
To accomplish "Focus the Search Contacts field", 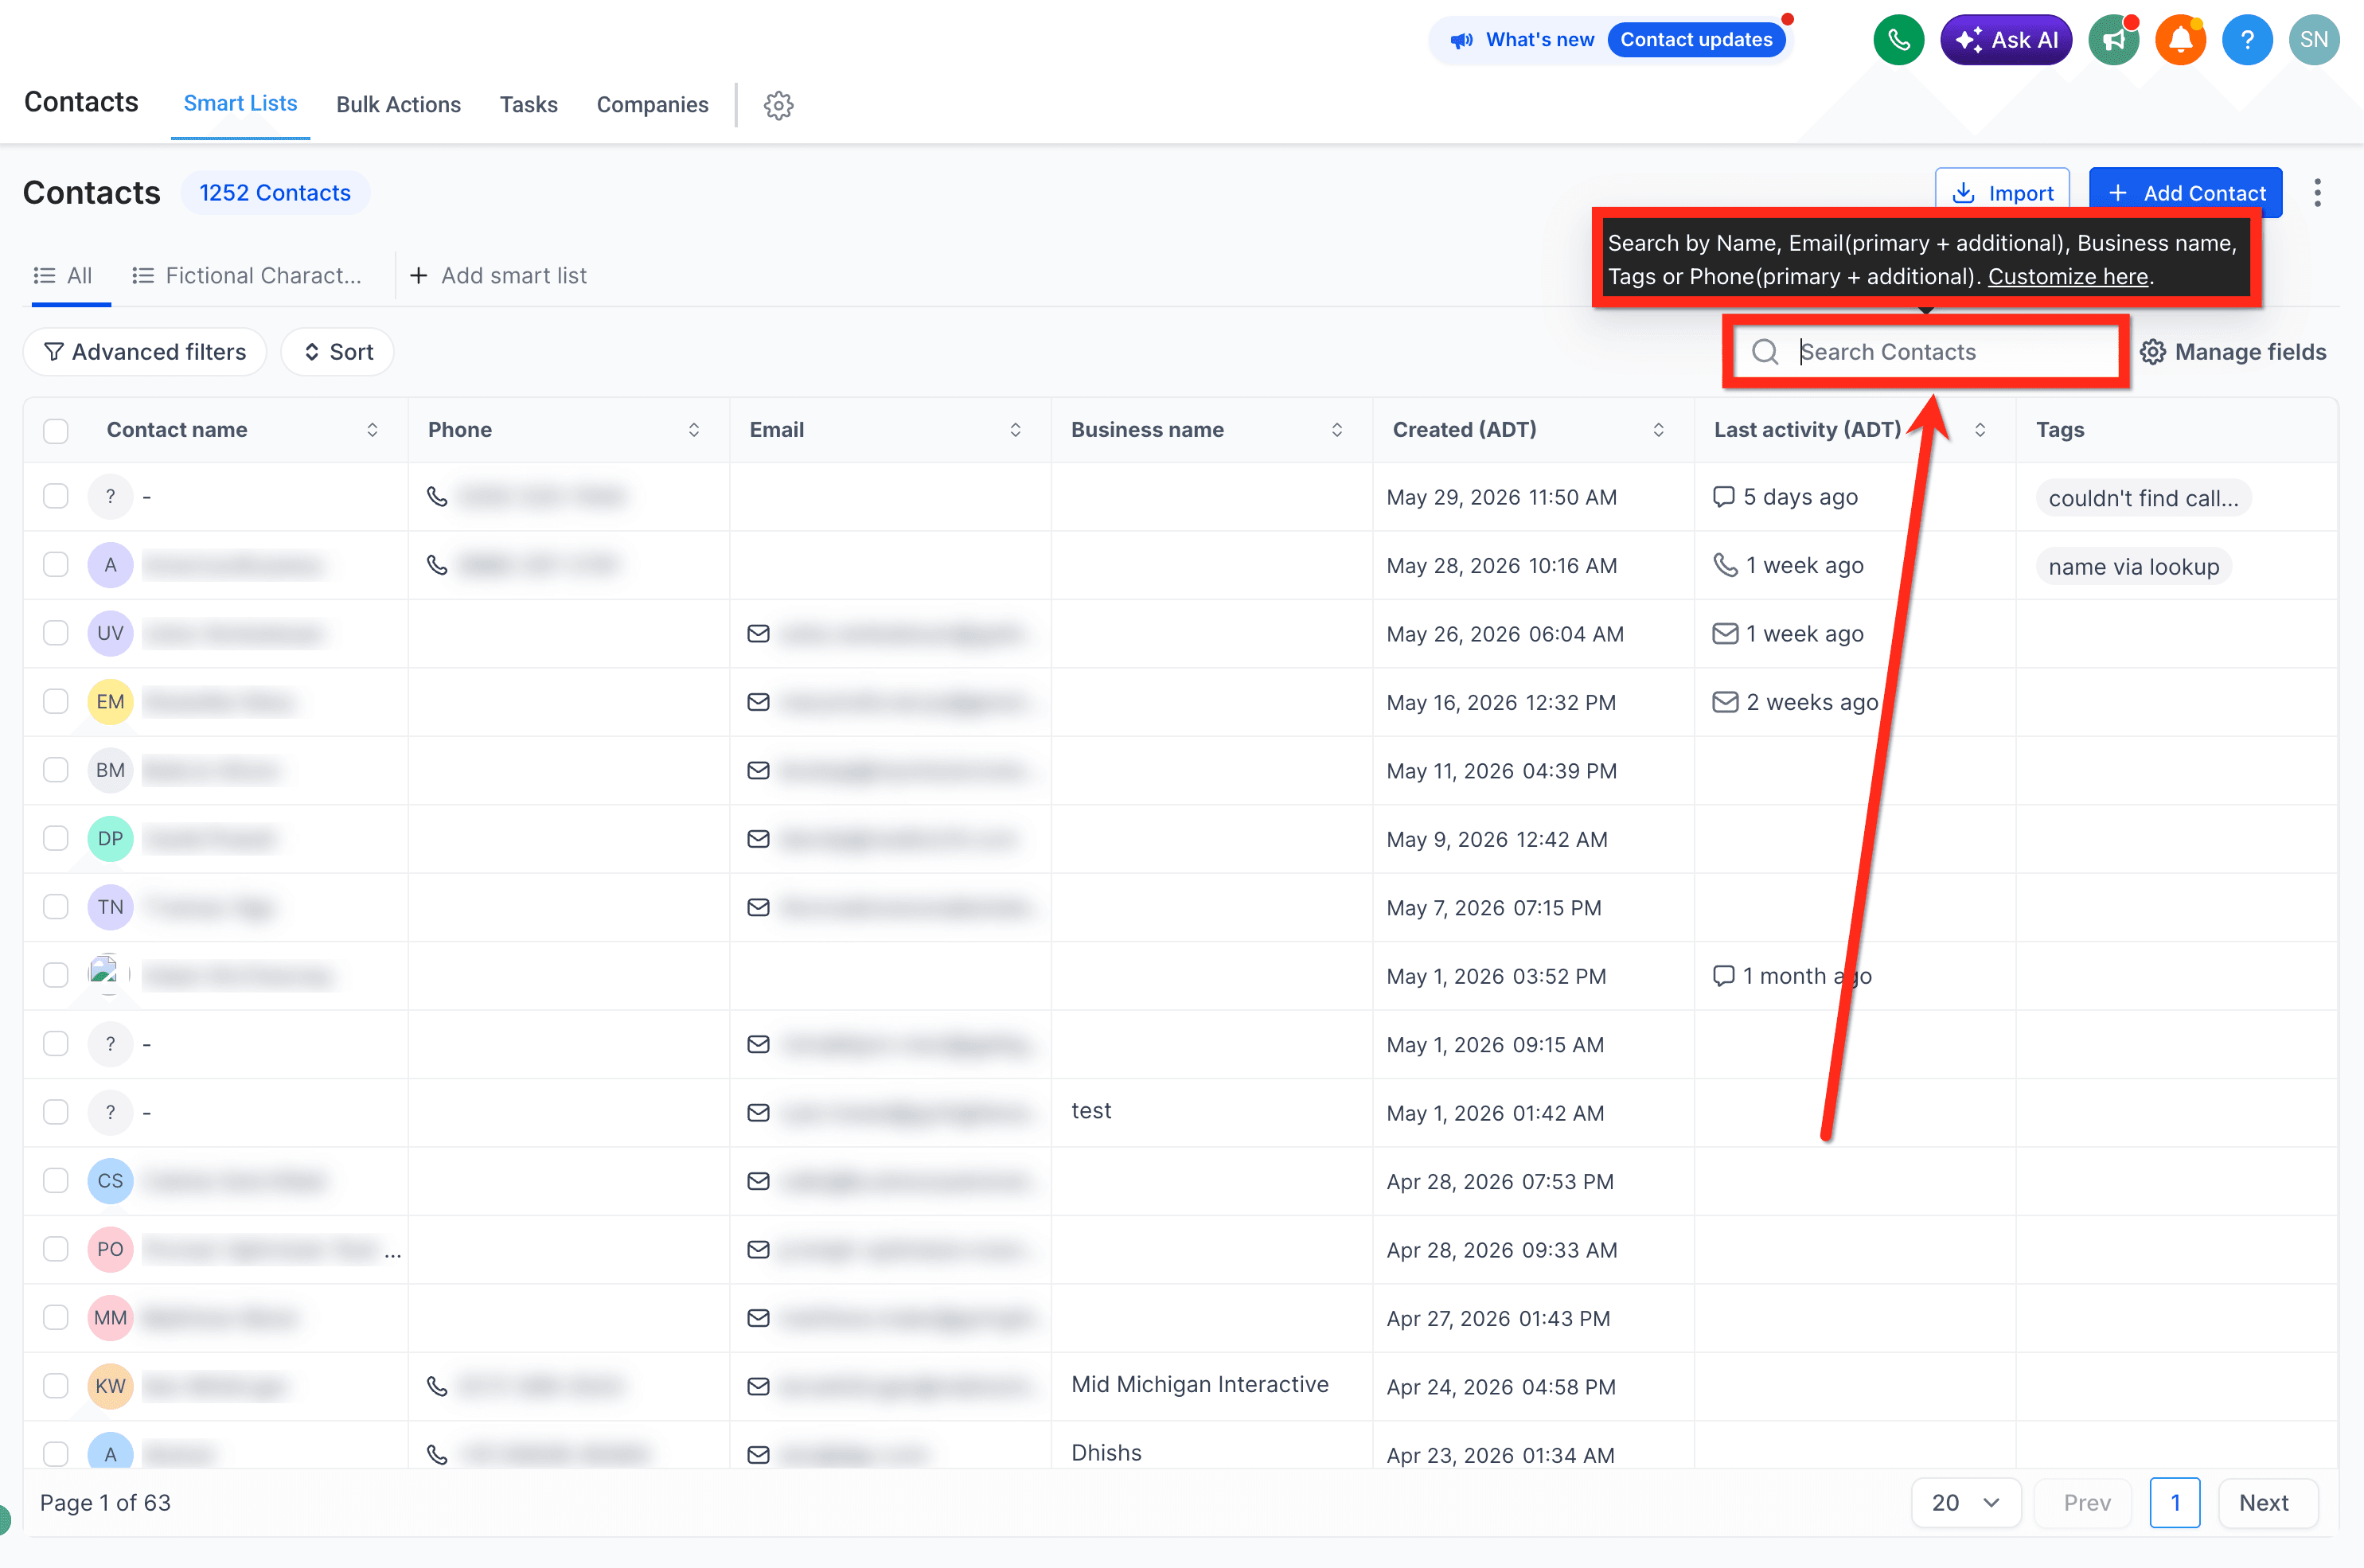I will (x=1926, y=352).
